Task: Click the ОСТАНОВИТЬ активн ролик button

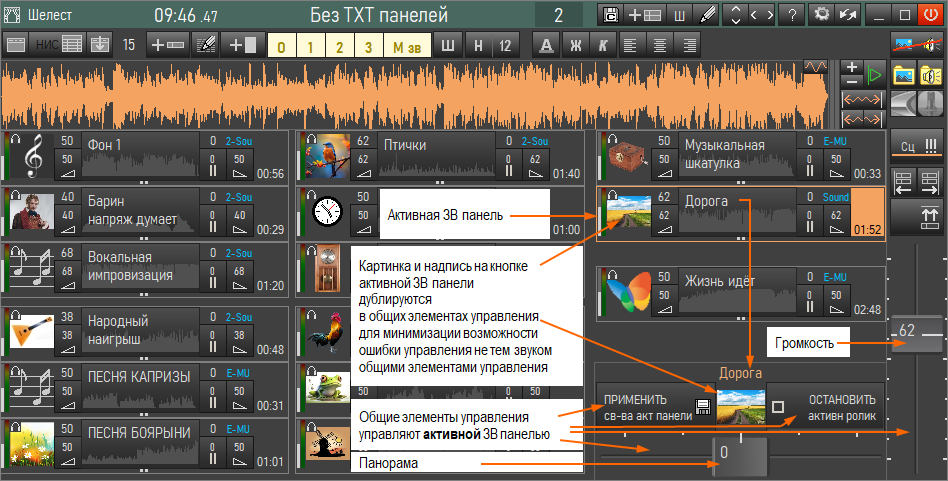Action: (825, 407)
